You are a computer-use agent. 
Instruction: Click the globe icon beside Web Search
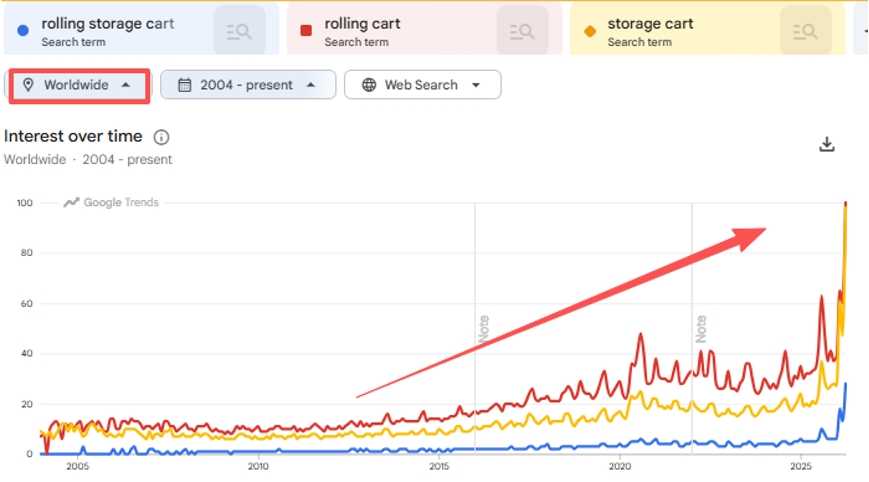point(369,85)
